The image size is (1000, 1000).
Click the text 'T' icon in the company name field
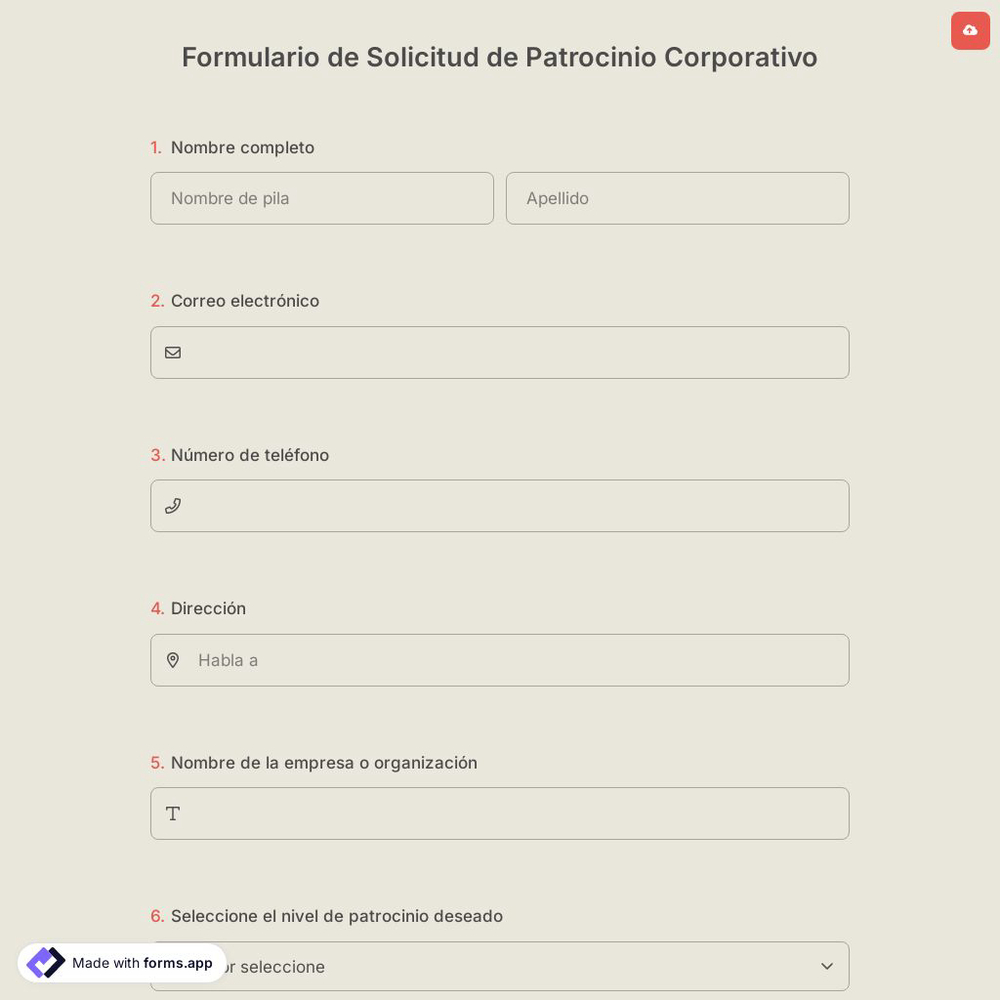173,813
